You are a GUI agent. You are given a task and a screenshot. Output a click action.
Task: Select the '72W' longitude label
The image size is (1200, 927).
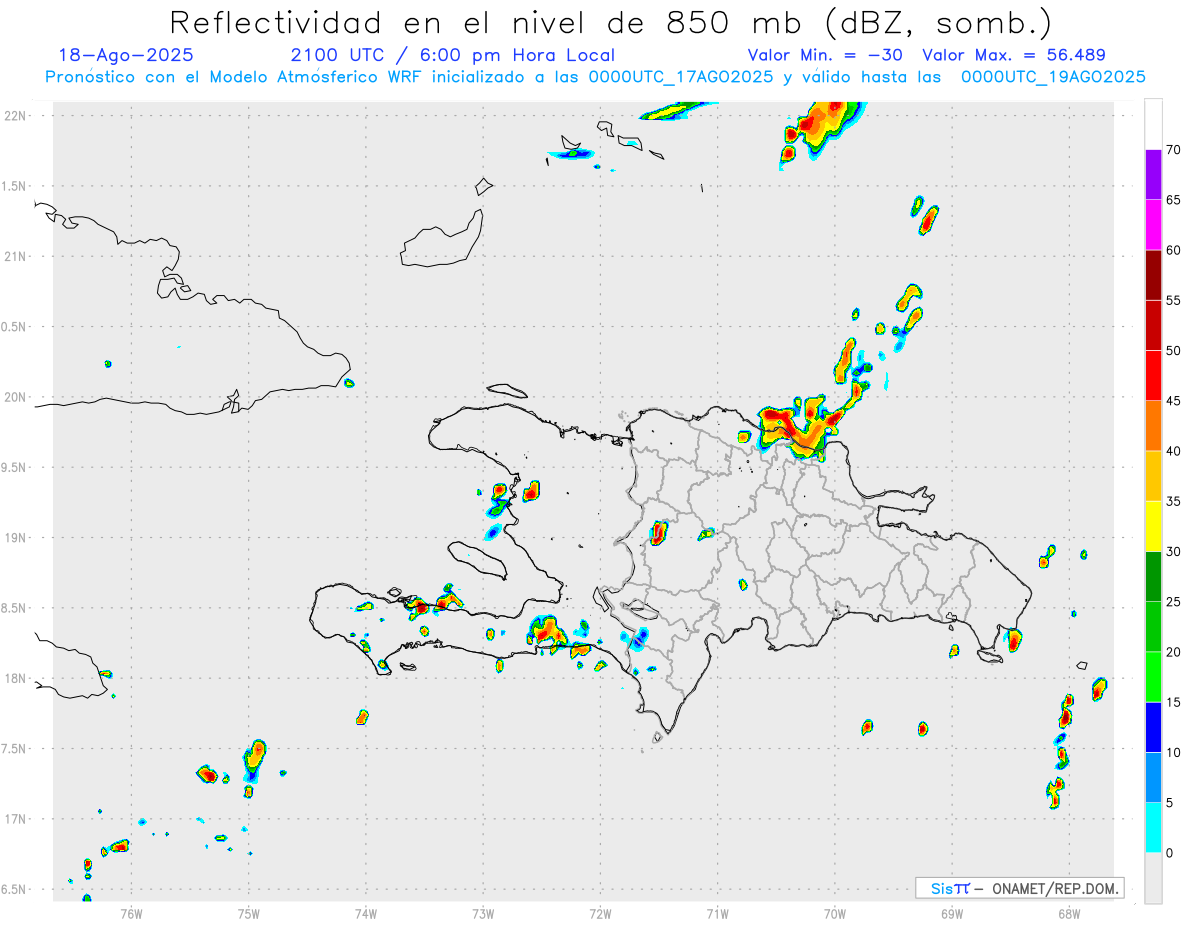tap(600, 913)
